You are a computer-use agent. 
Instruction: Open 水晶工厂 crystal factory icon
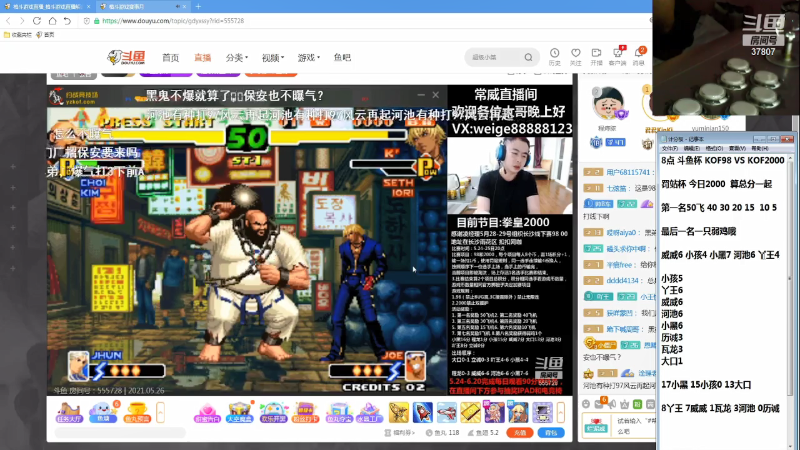[x=370, y=413]
